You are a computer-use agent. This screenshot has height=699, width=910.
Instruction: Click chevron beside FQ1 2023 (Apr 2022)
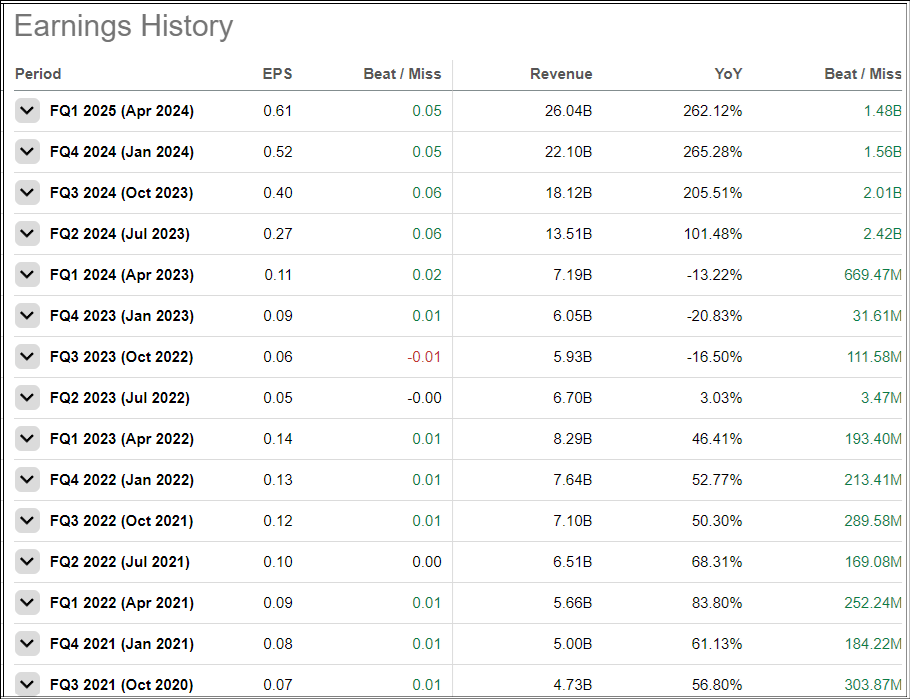pyautogui.click(x=27, y=439)
